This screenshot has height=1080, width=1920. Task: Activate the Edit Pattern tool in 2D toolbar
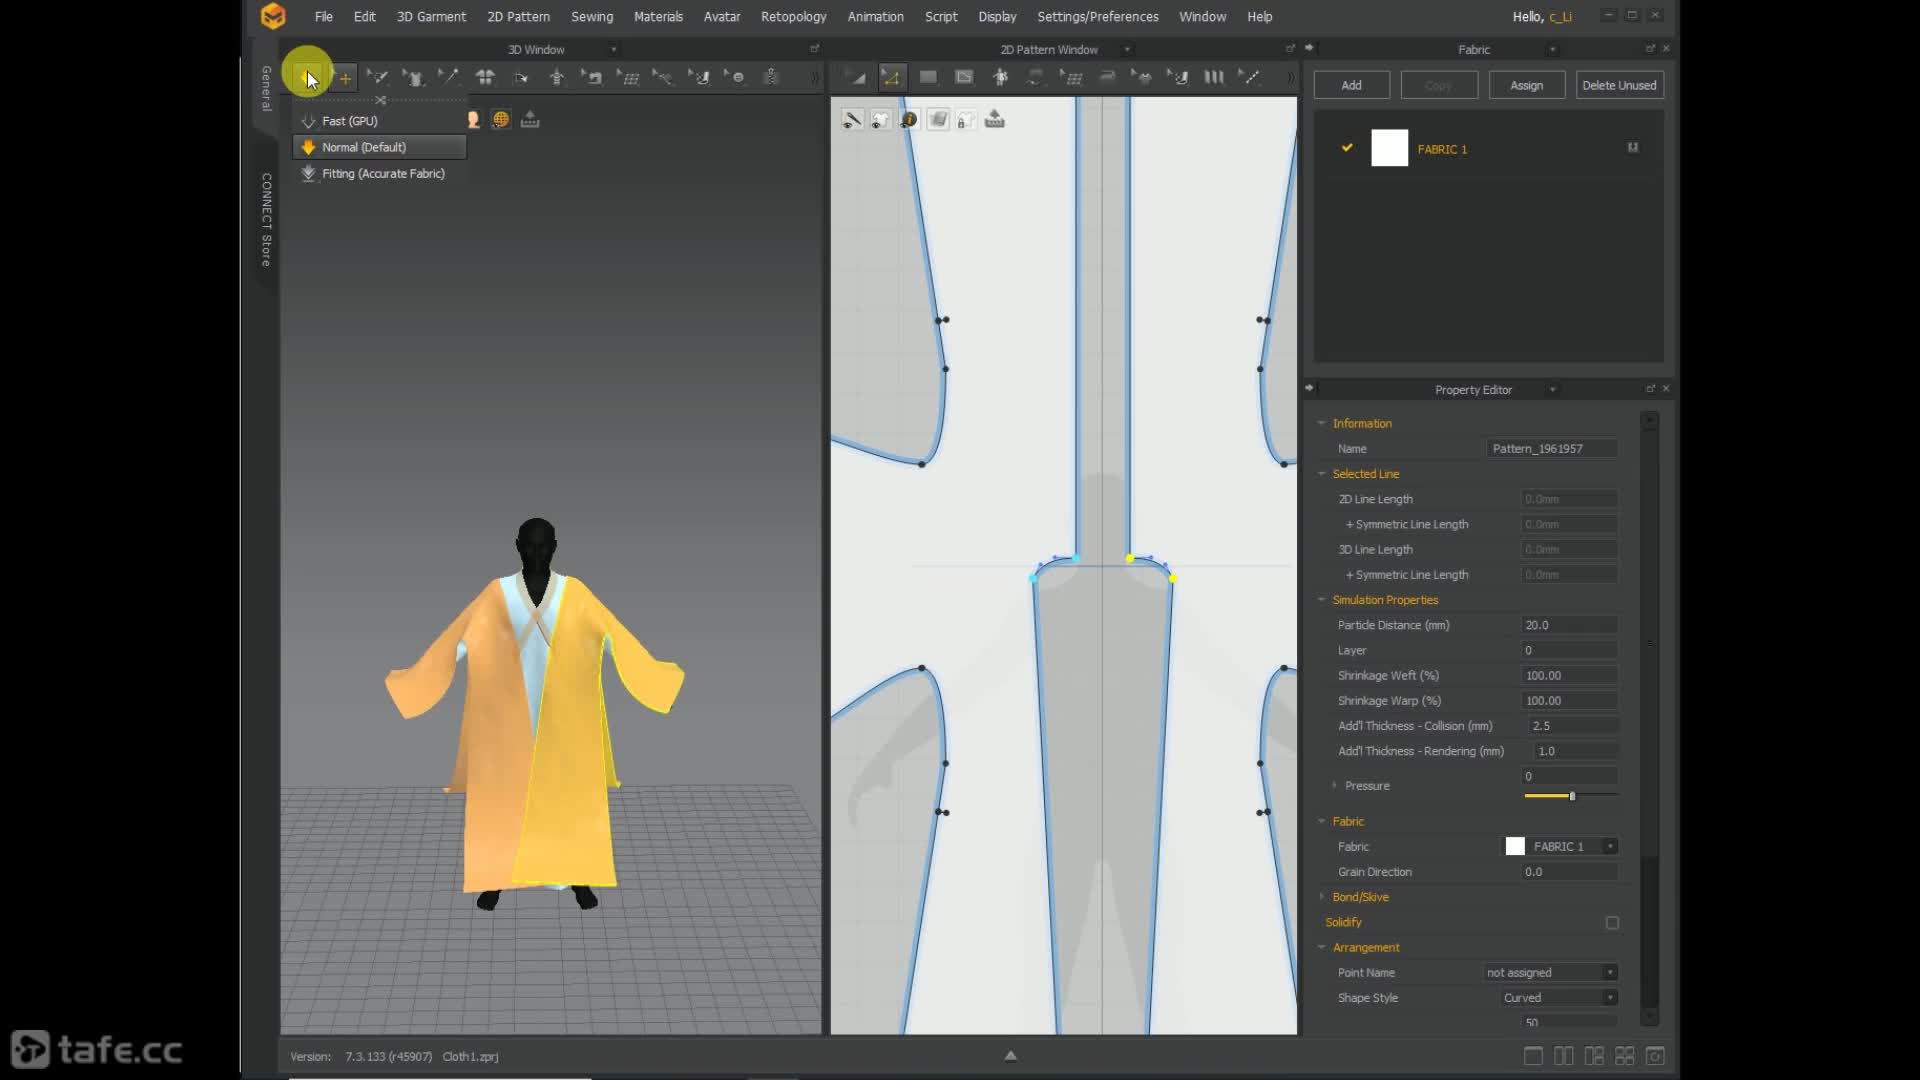point(891,77)
